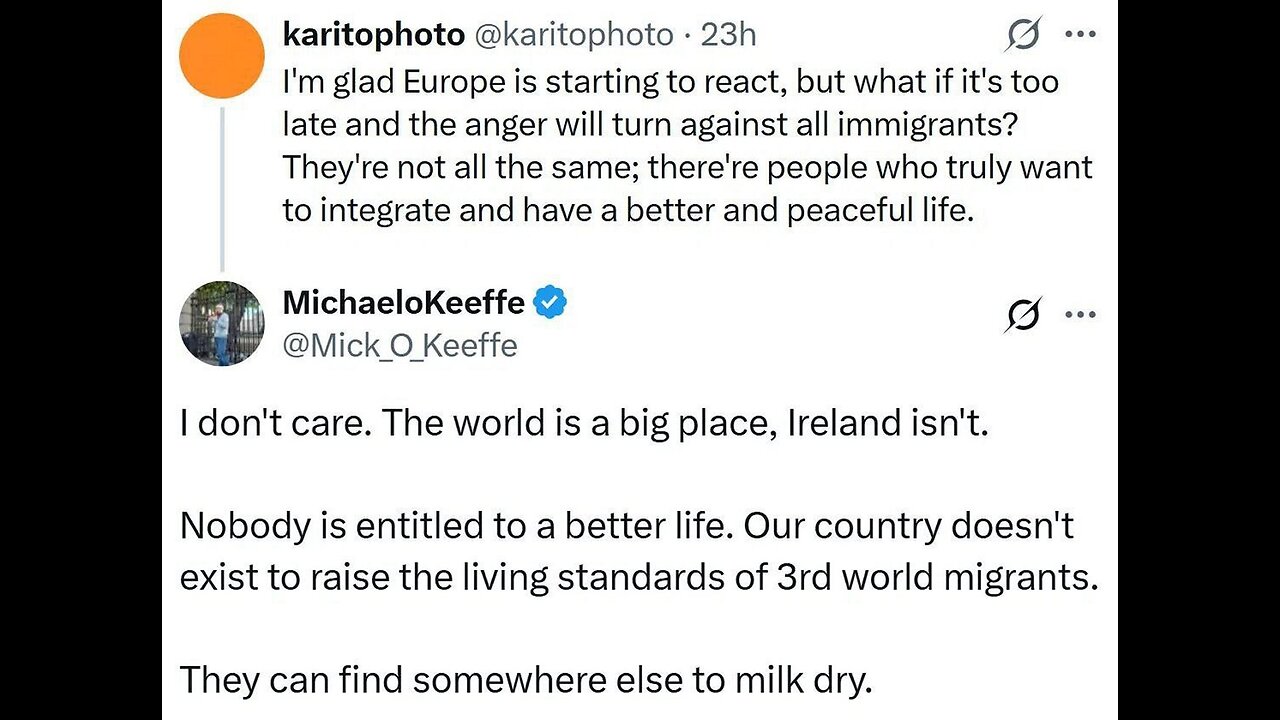Open the @Mick_O_Keeffe handle link
The image size is (1280, 720).
click(x=400, y=346)
